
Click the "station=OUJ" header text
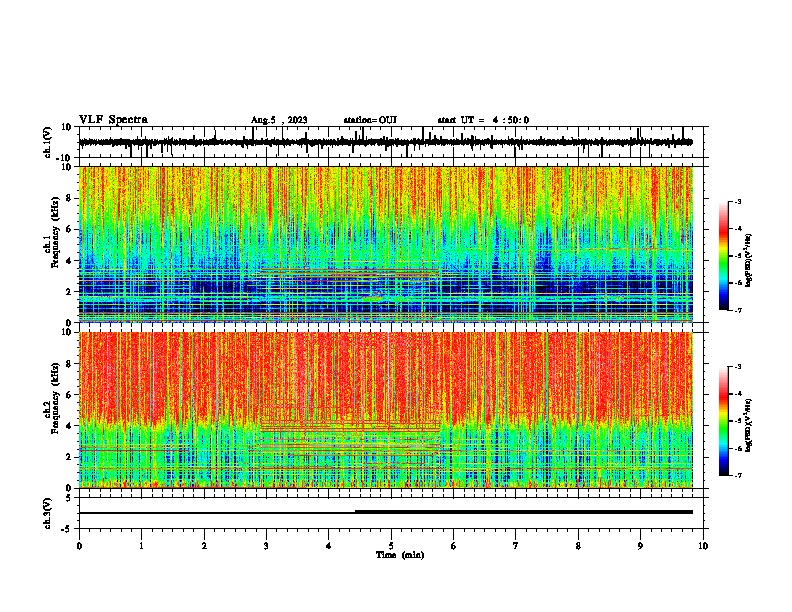coord(370,120)
